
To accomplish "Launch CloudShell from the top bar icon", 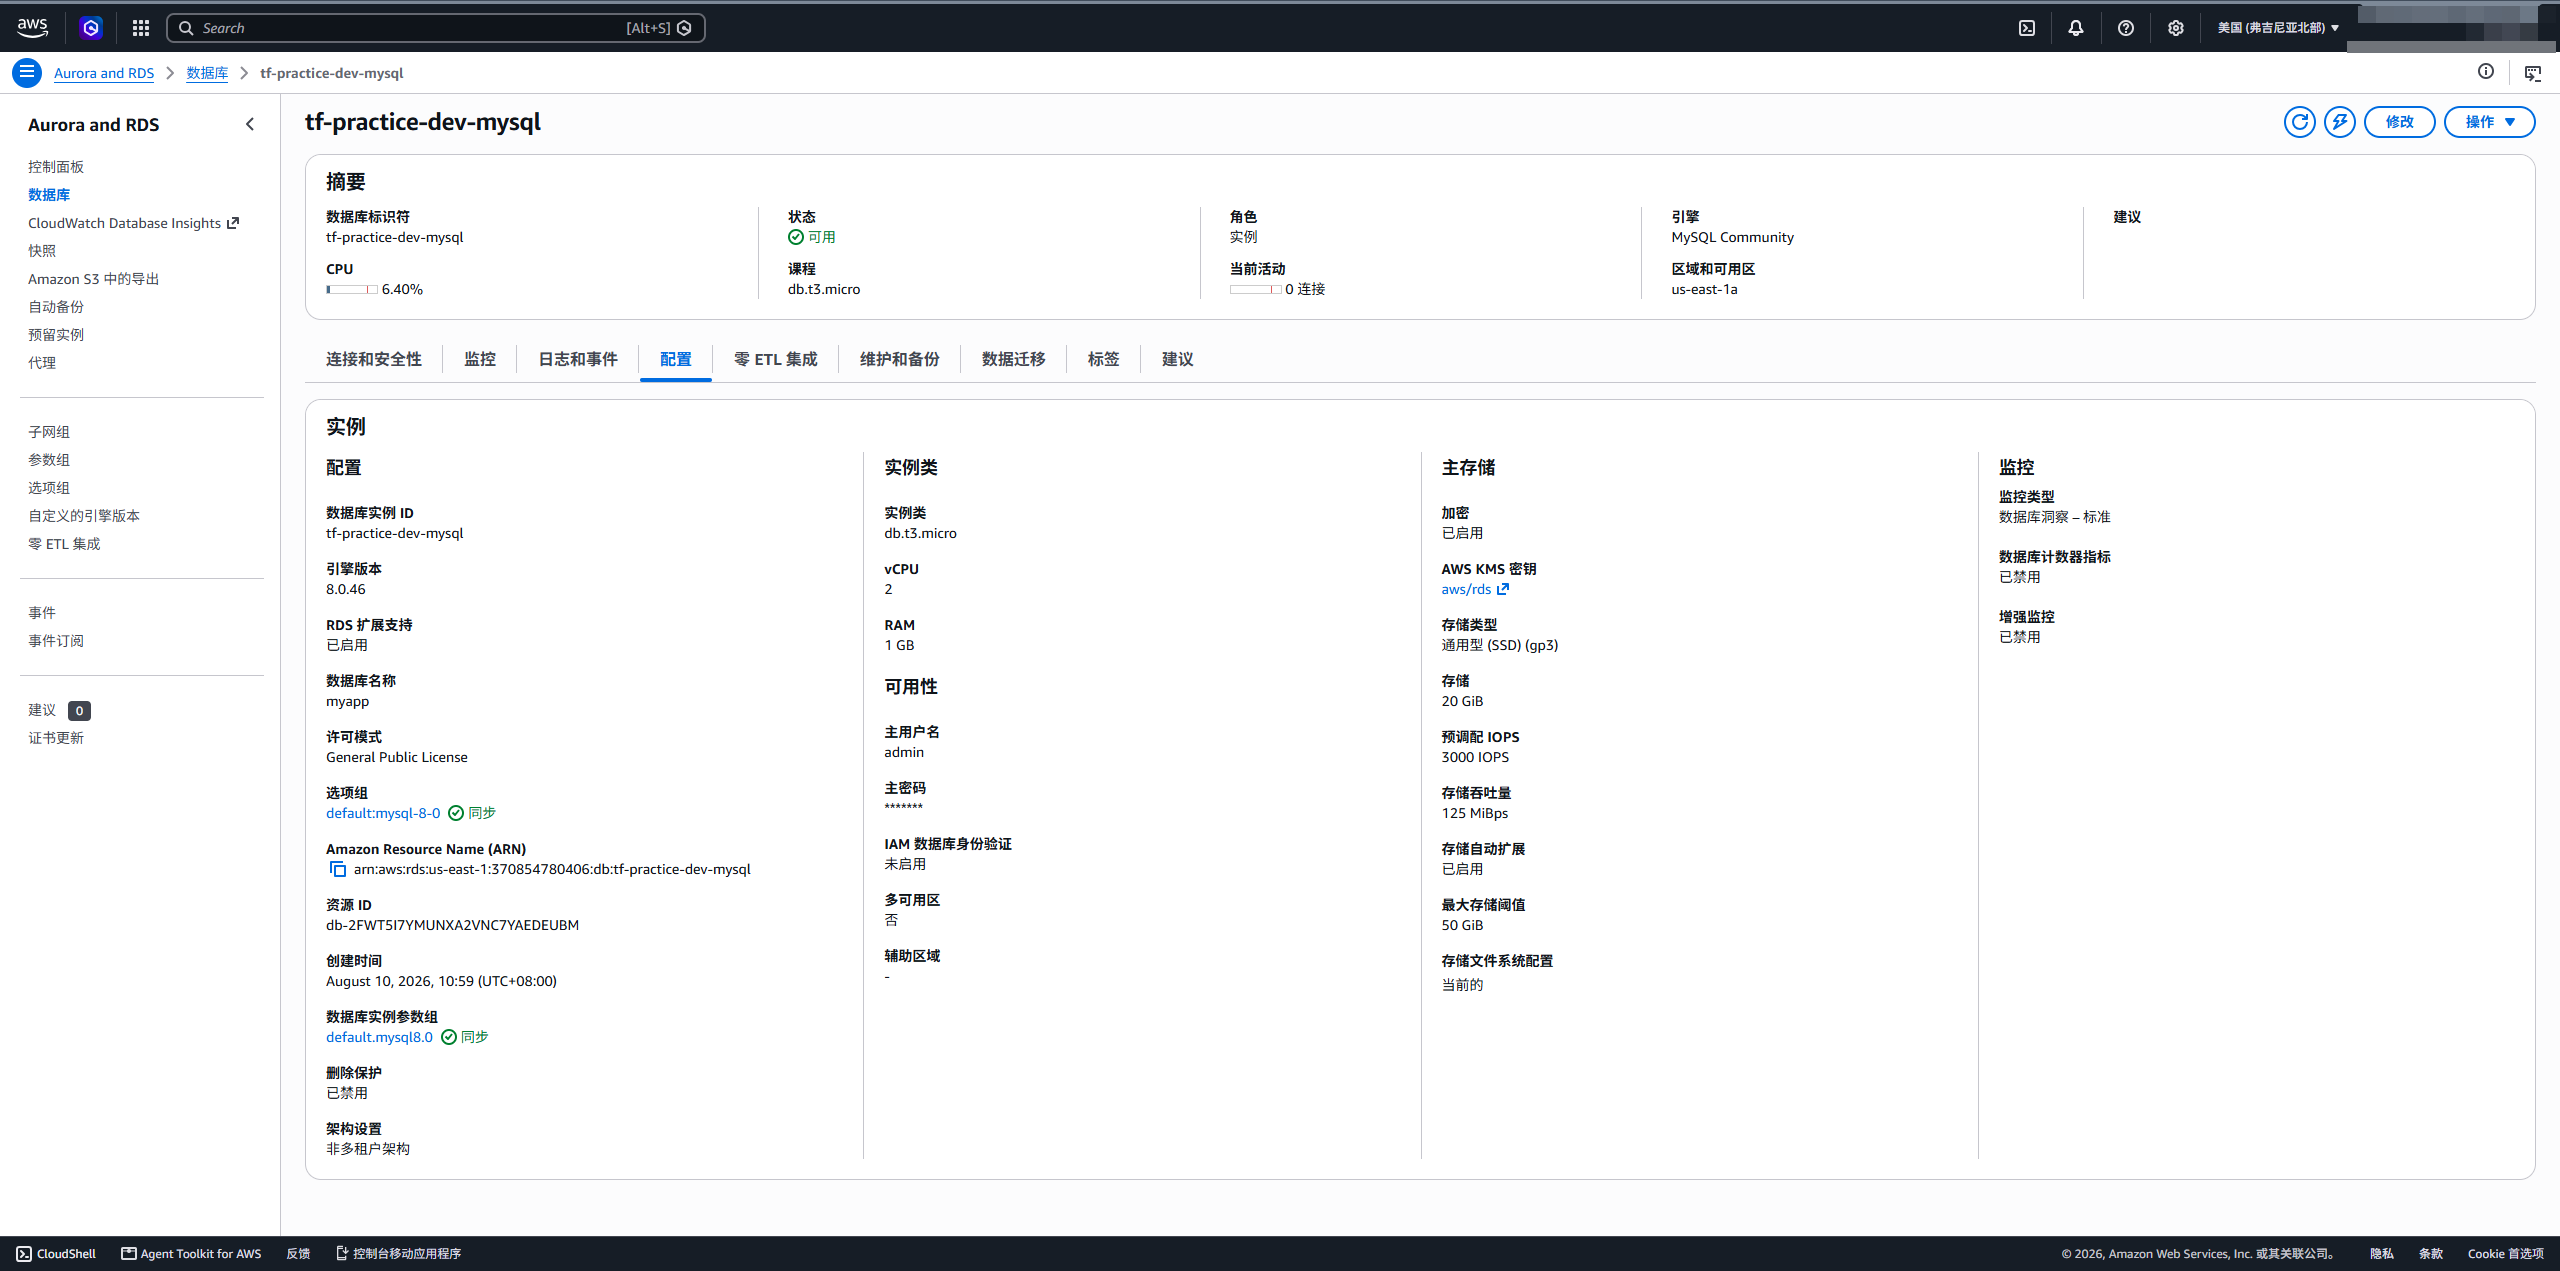I will coord(2027,28).
